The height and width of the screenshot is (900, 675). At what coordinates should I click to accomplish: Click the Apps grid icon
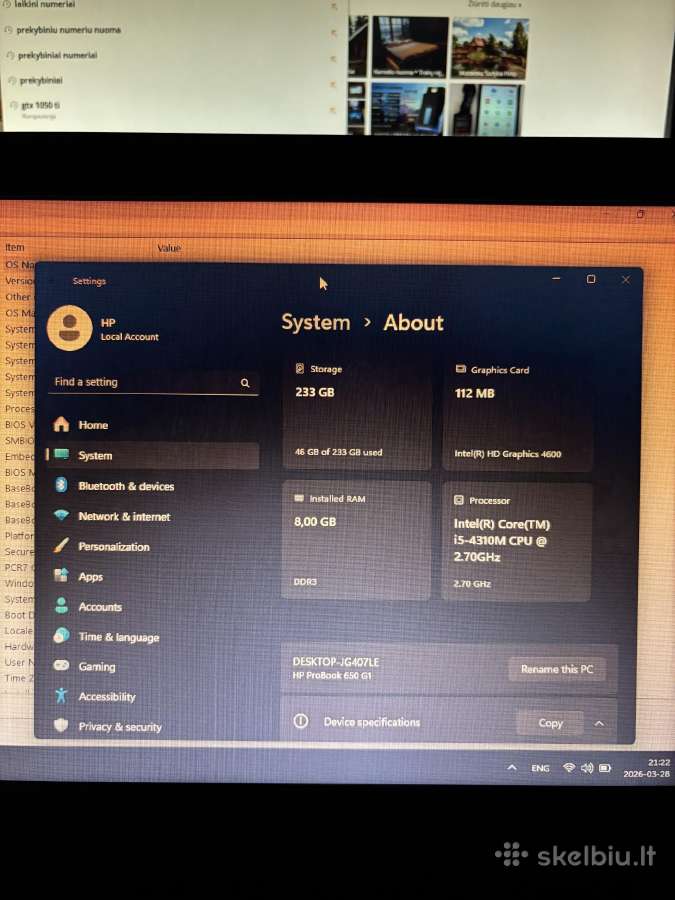(61, 575)
